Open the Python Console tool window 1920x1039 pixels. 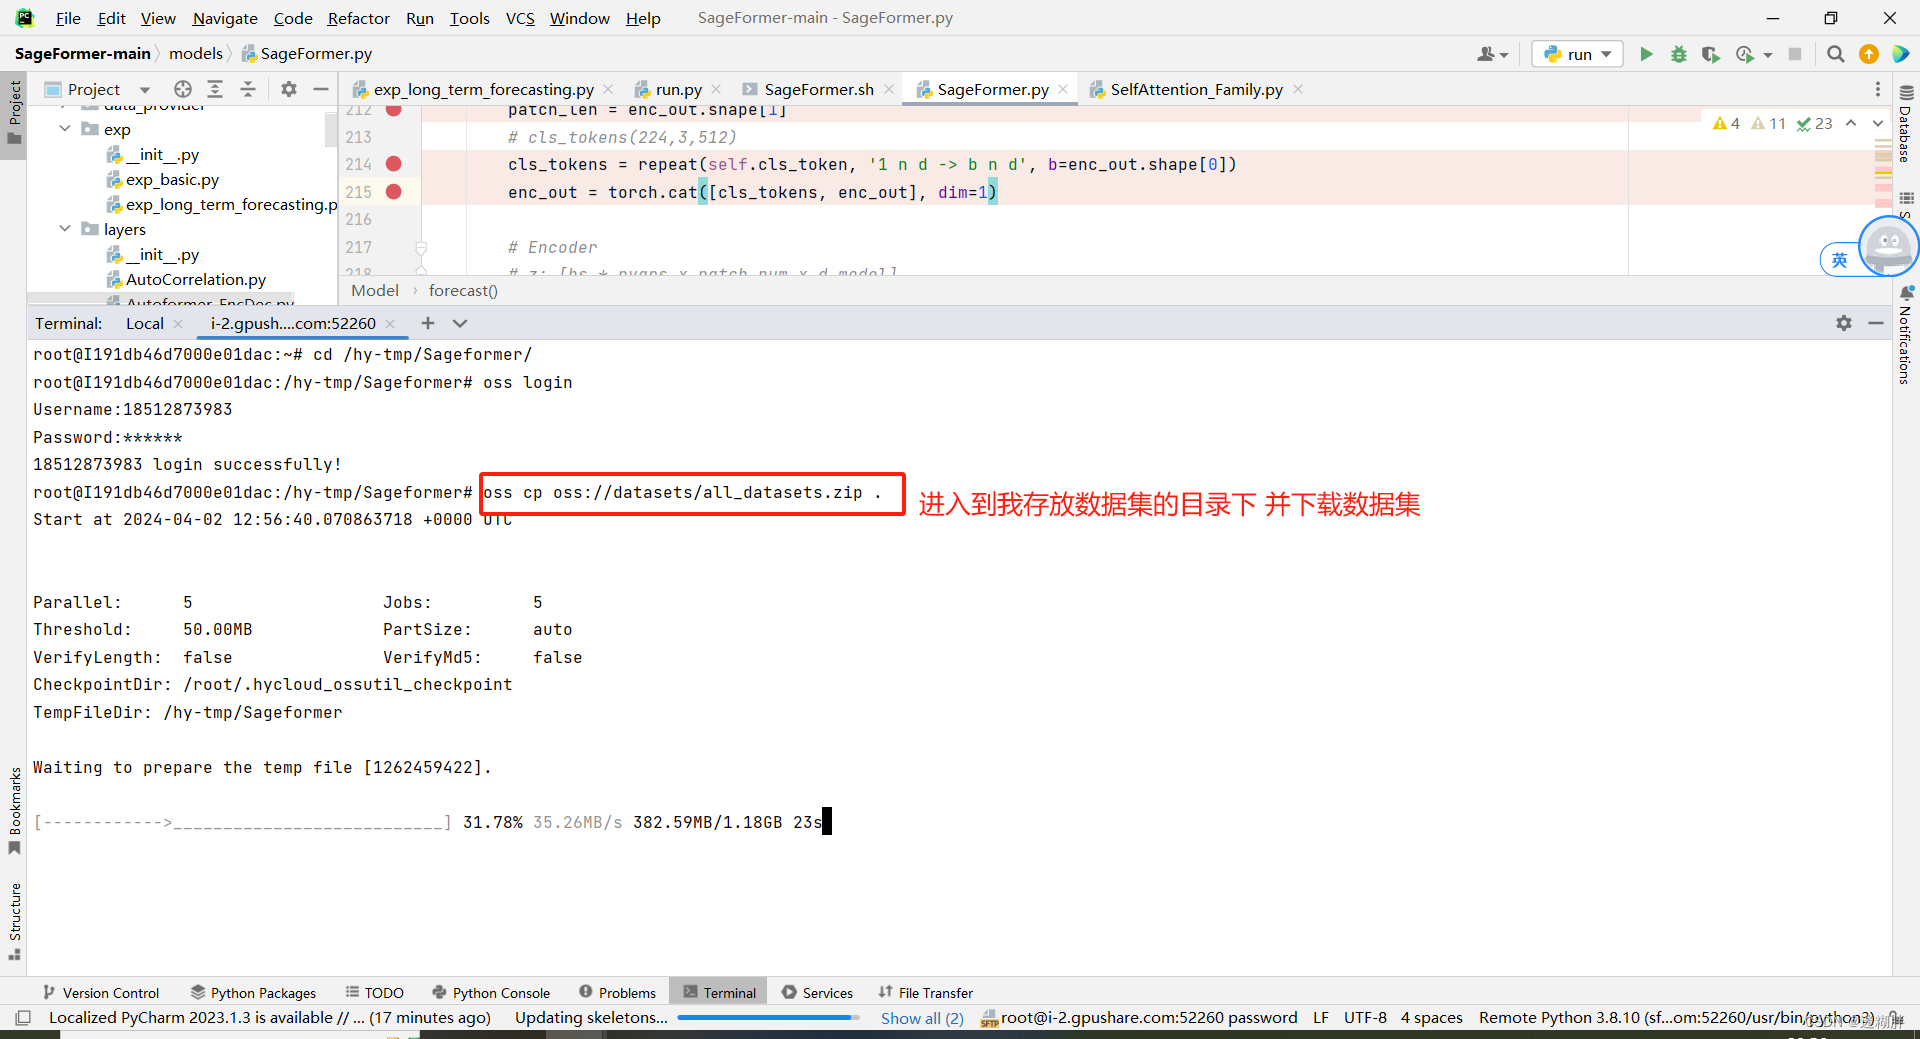click(491, 992)
